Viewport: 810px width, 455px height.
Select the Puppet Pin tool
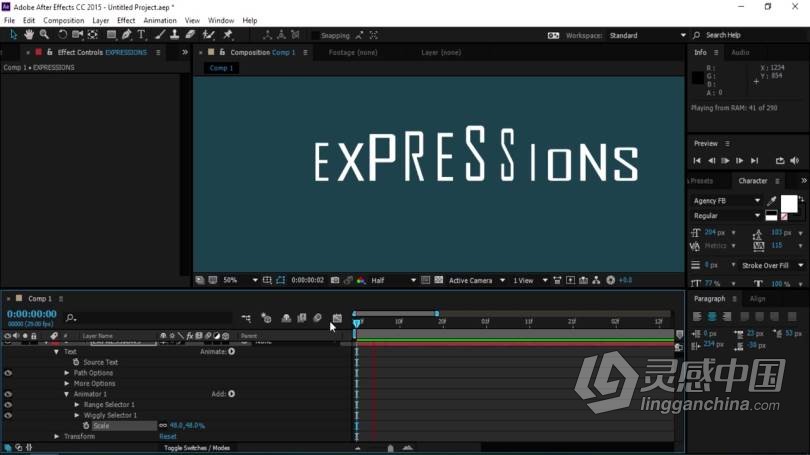tap(228, 35)
